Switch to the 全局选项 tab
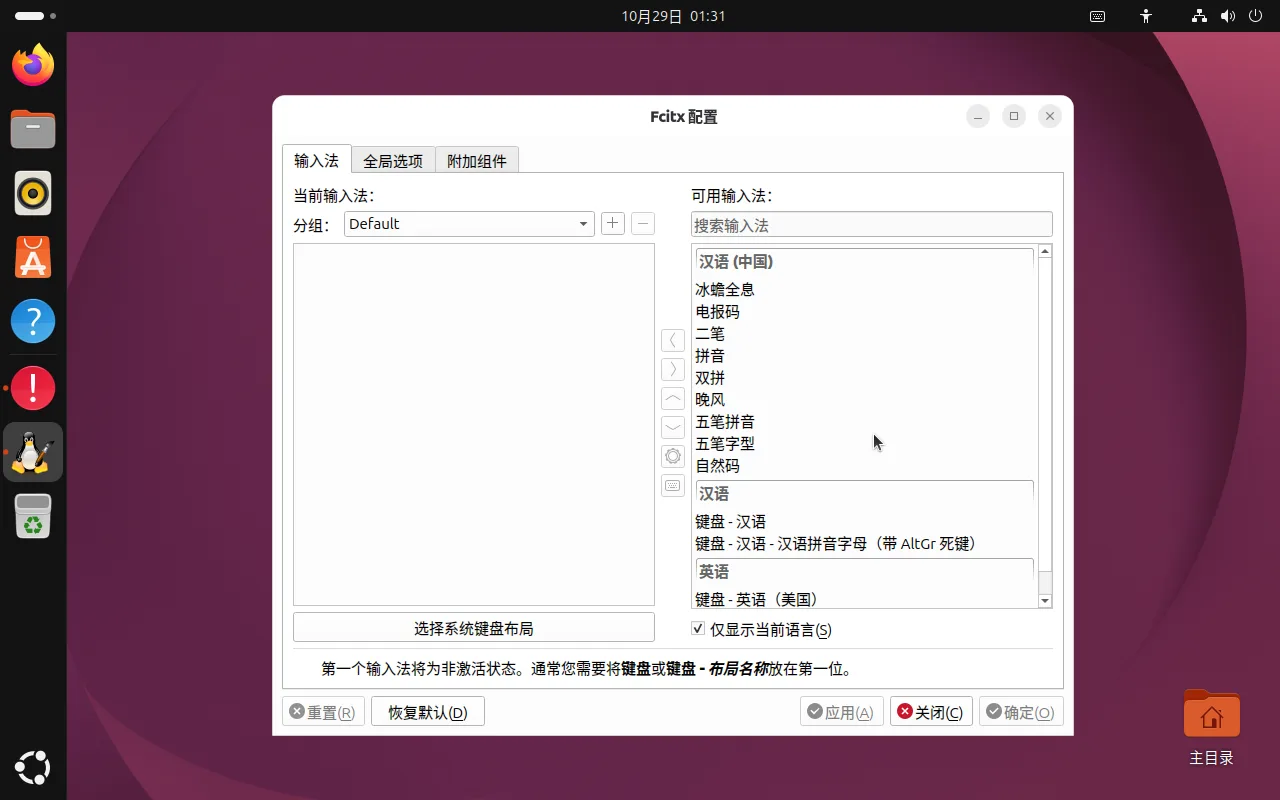1280x800 pixels. pyautogui.click(x=393, y=160)
